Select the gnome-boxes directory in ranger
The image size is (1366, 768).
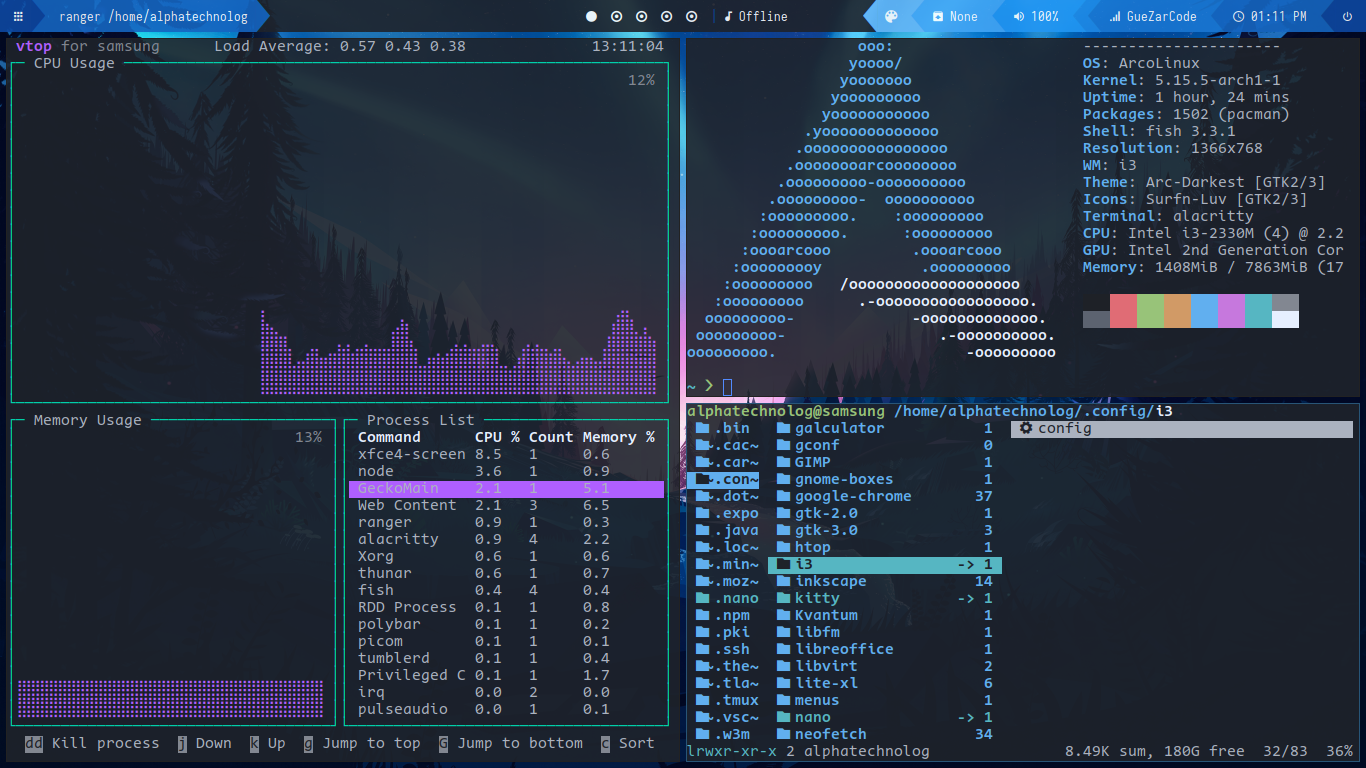(x=885, y=479)
